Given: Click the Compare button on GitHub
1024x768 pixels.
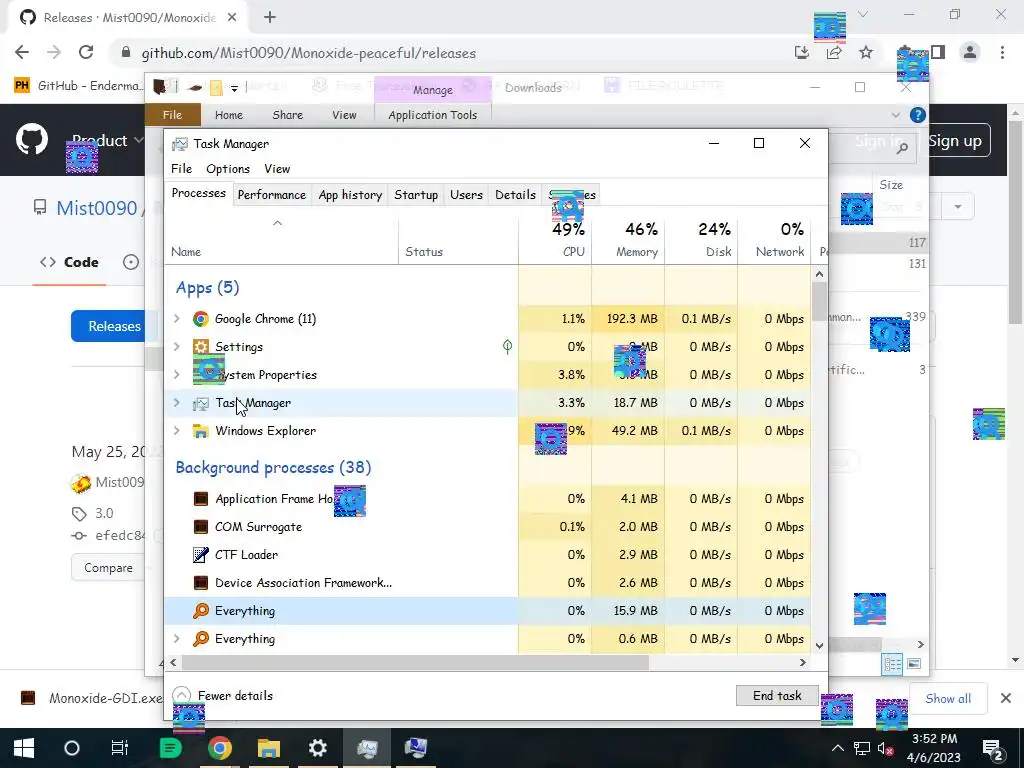Looking at the screenshot, I should click(x=108, y=568).
